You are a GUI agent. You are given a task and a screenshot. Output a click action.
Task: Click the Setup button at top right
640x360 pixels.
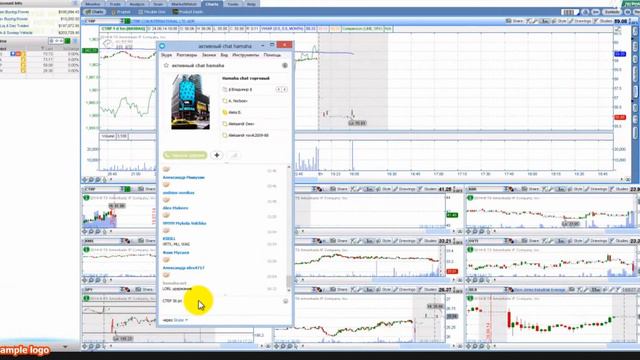click(612, 12)
